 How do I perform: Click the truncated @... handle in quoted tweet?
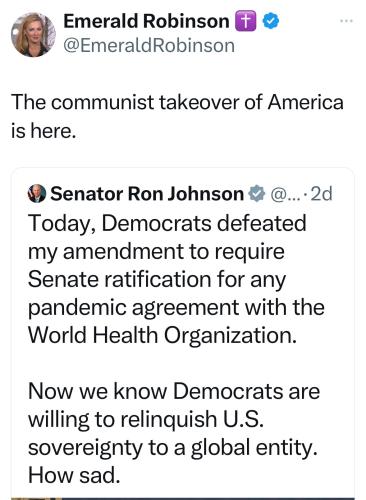click(x=285, y=194)
